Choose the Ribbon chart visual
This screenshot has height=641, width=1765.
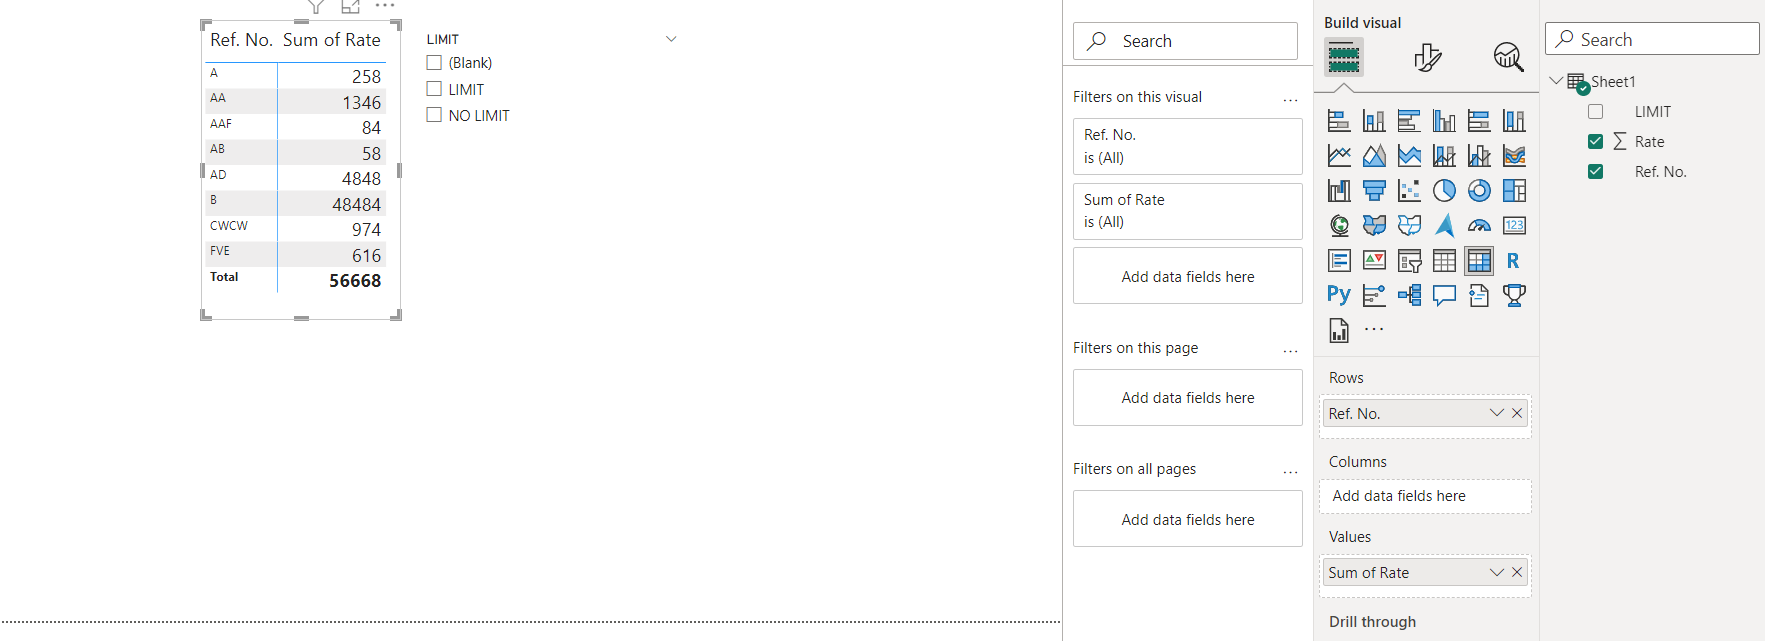point(1514,156)
